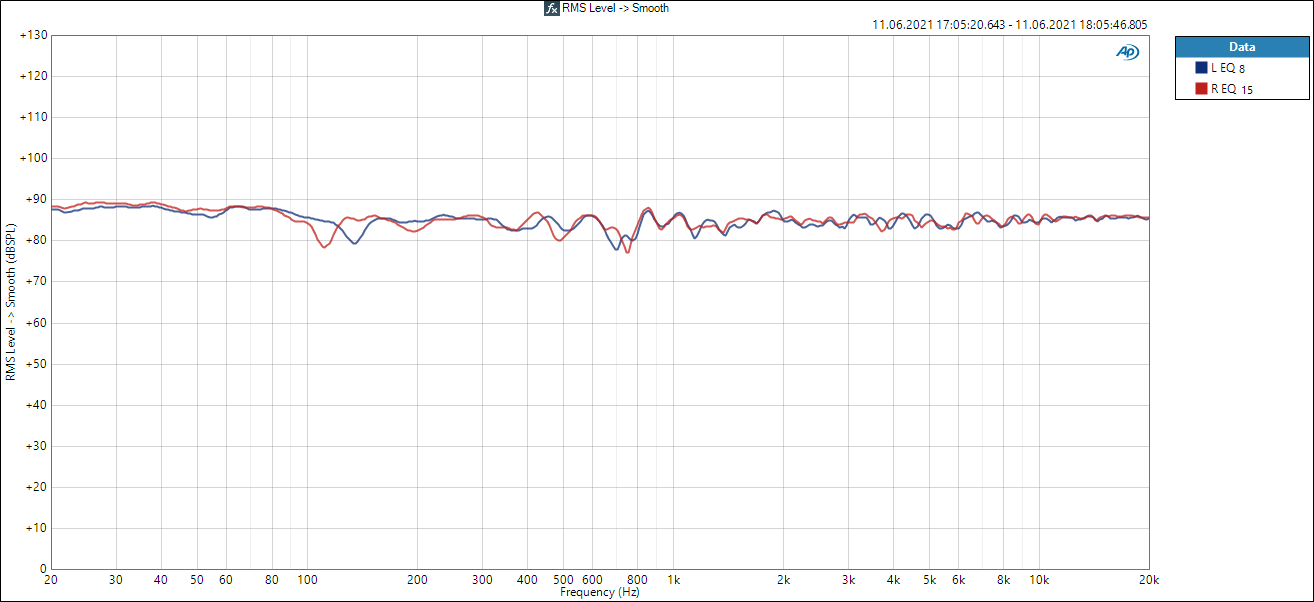Click the 10k x-axis tick label

point(1040,580)
